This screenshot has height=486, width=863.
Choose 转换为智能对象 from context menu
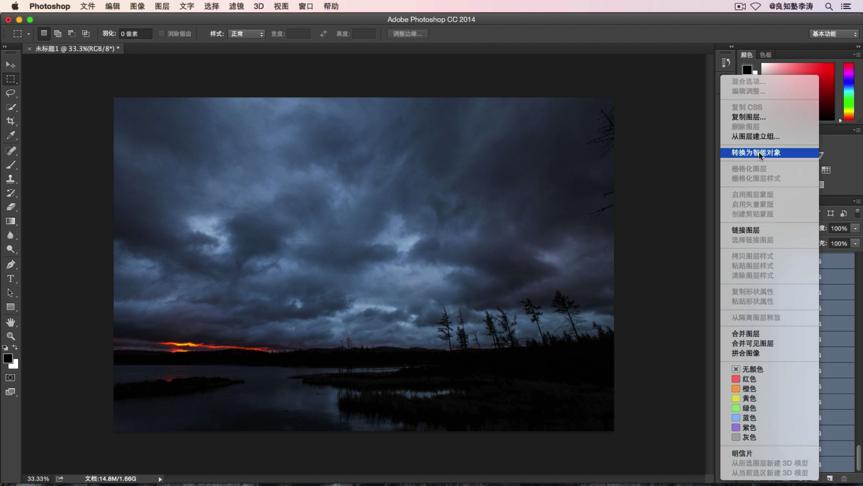(756, 153)
